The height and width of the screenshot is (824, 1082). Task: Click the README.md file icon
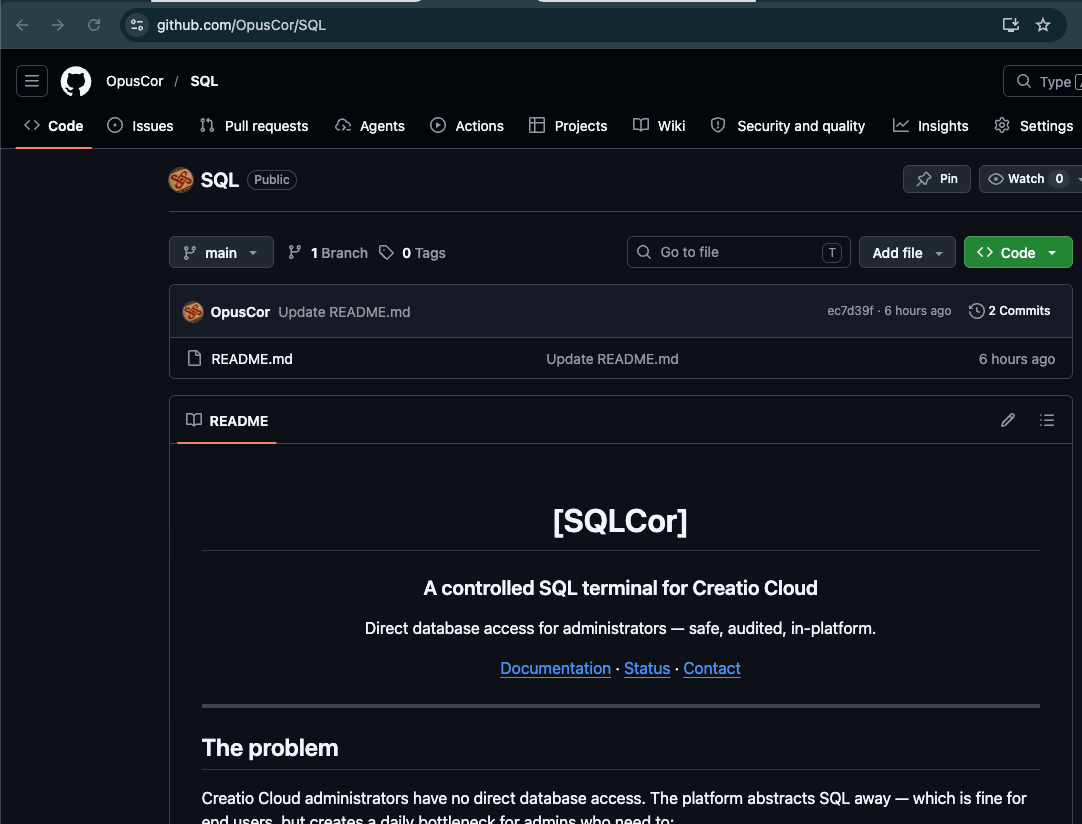click(x=195, y=358)
